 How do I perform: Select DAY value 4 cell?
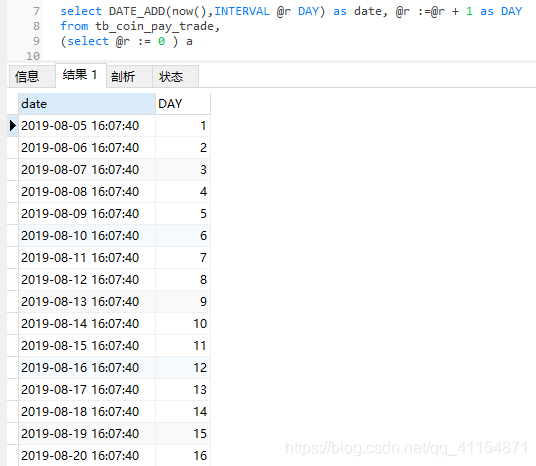click(x=183, y=191)
